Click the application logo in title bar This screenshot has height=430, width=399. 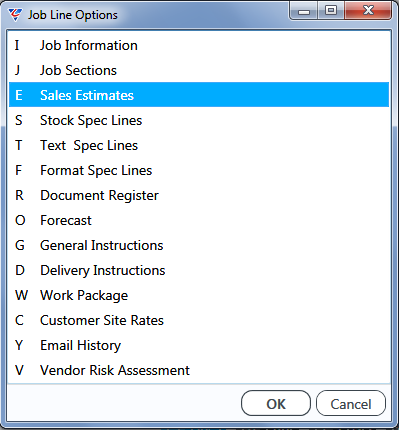(15, 15)
